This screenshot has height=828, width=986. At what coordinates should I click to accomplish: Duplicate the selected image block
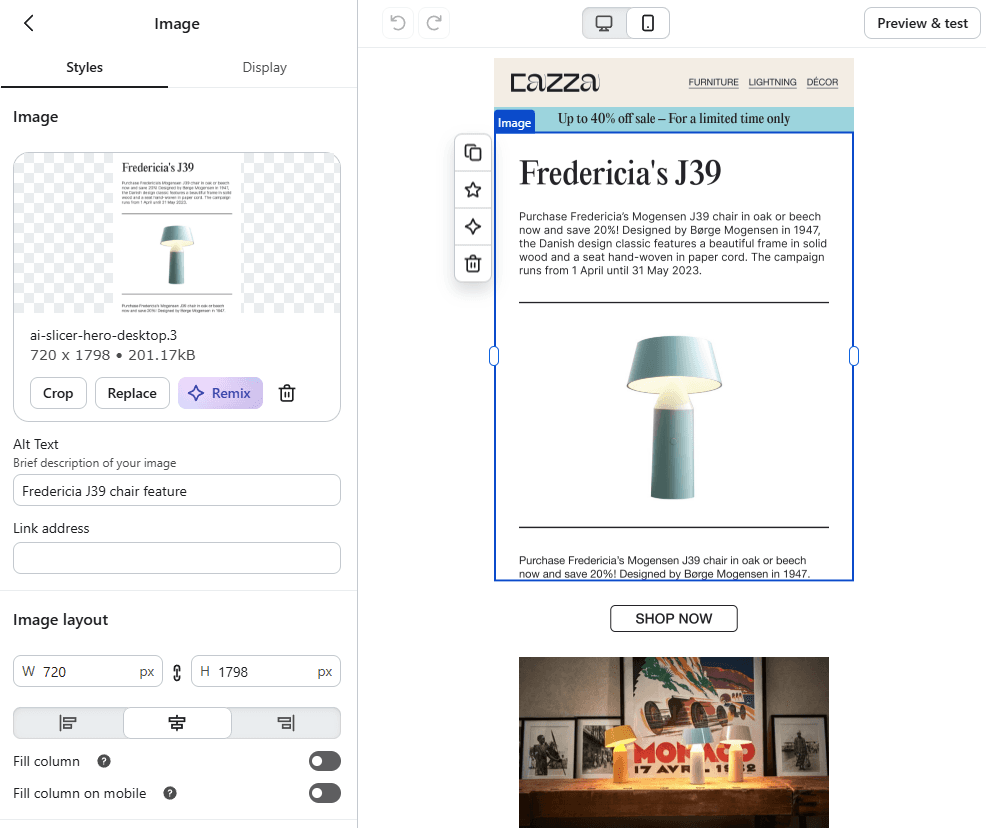(x=473, y=153)
